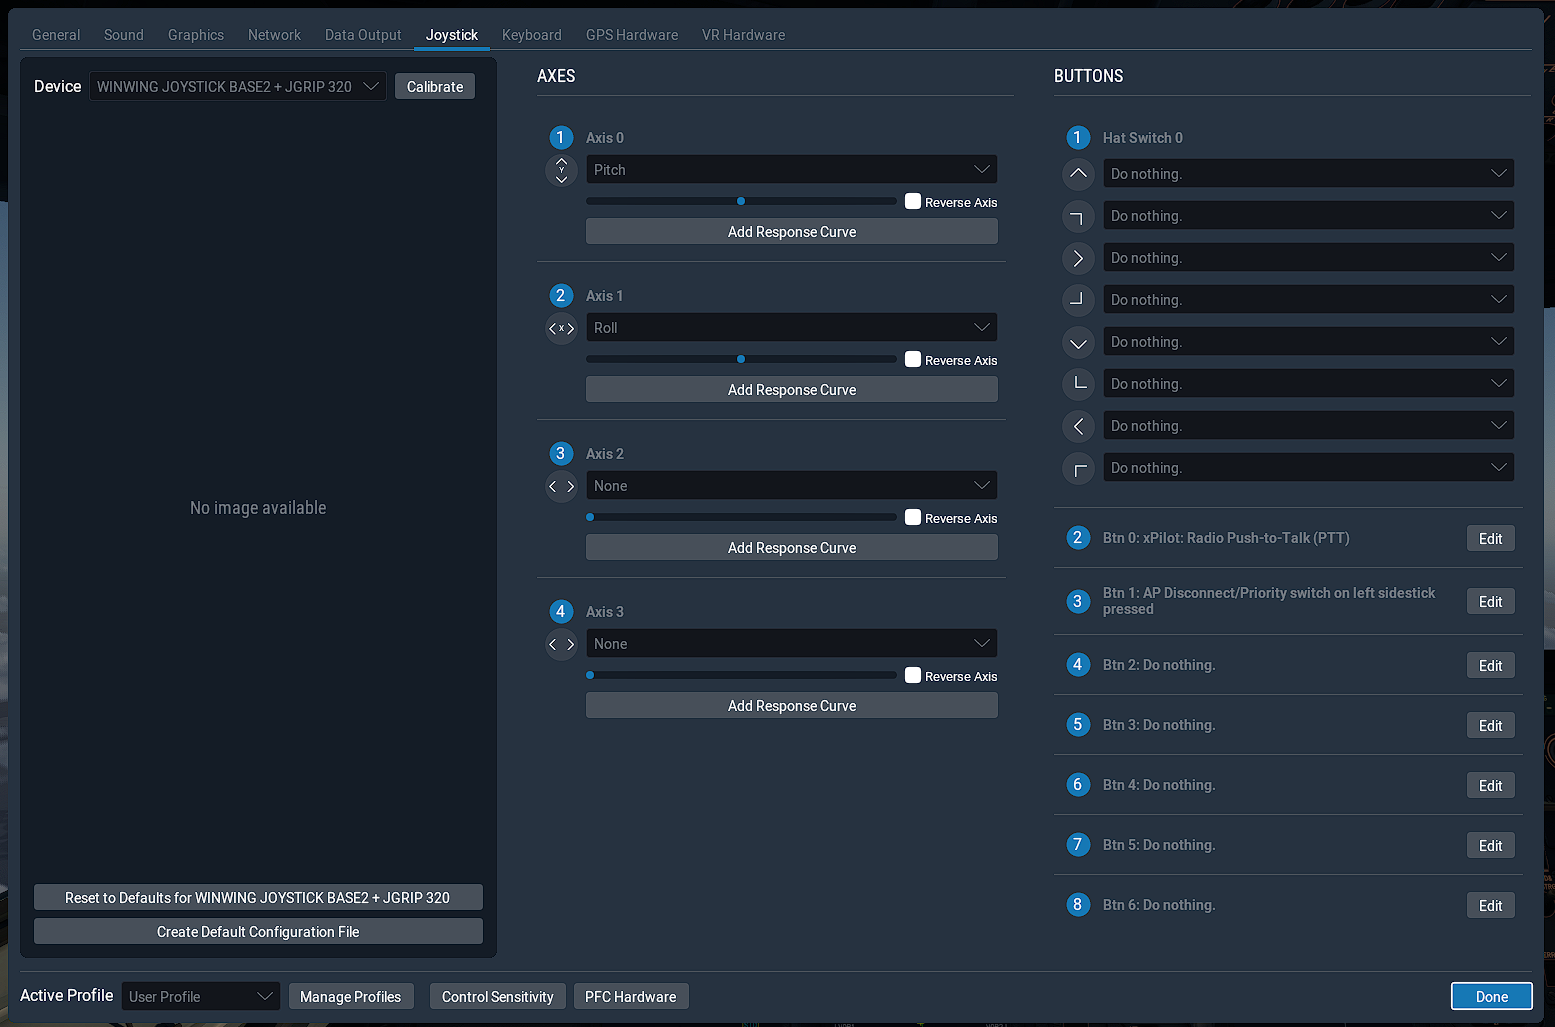Switch to the Keyboard tab
The height and width of the screenshot is (1027, 1555).
[532, 34]
